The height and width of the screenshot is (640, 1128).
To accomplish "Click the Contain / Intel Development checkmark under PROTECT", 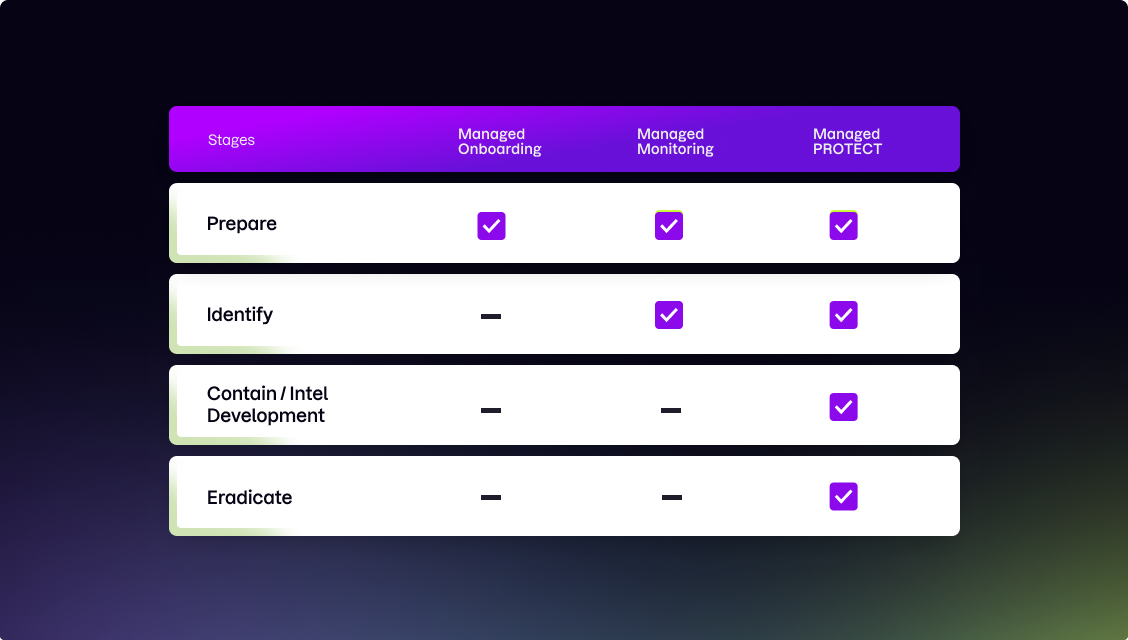I will (844, 407).
